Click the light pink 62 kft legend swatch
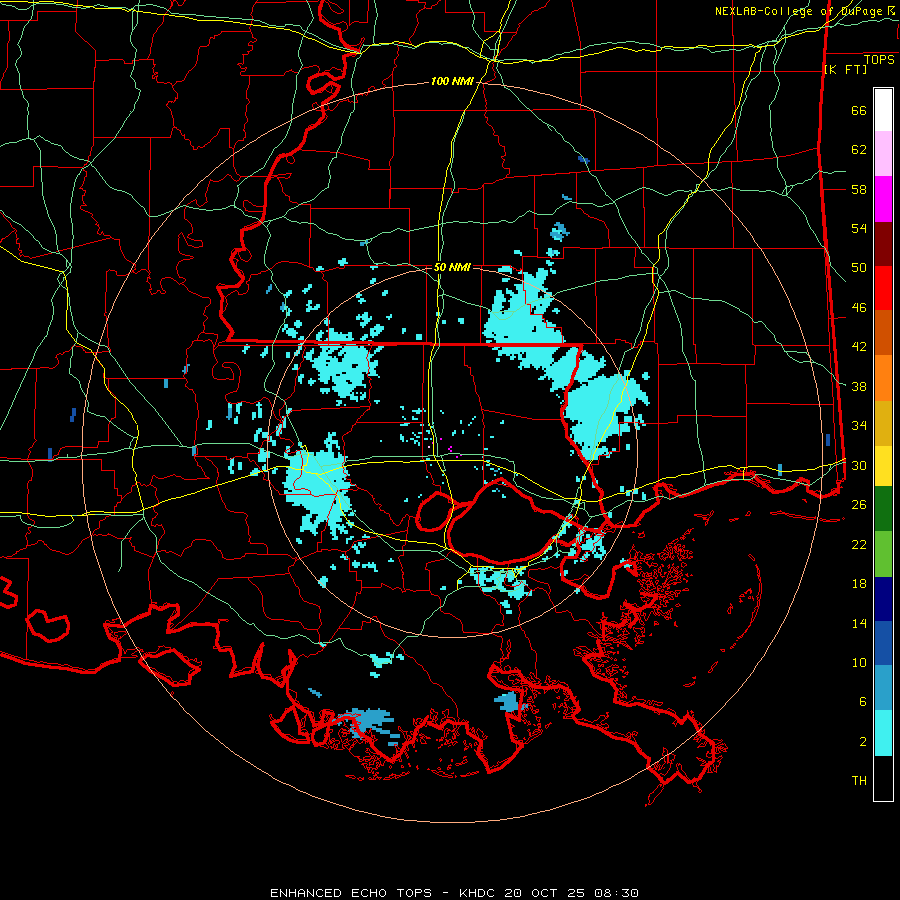 [883, 154]
